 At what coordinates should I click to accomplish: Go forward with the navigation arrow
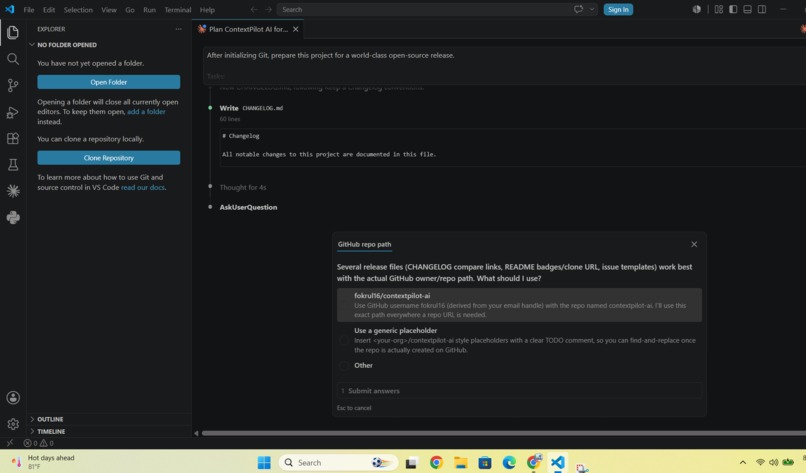pos(268,9)
